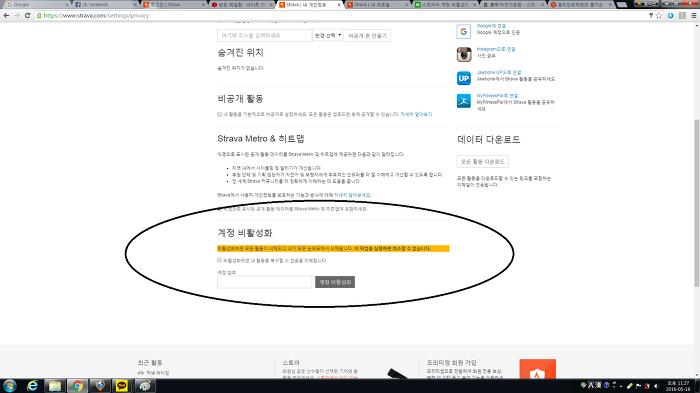Click the 데이터 다운로드 heading
Screen dimensions: 700x393
click(x=488, y=139)
